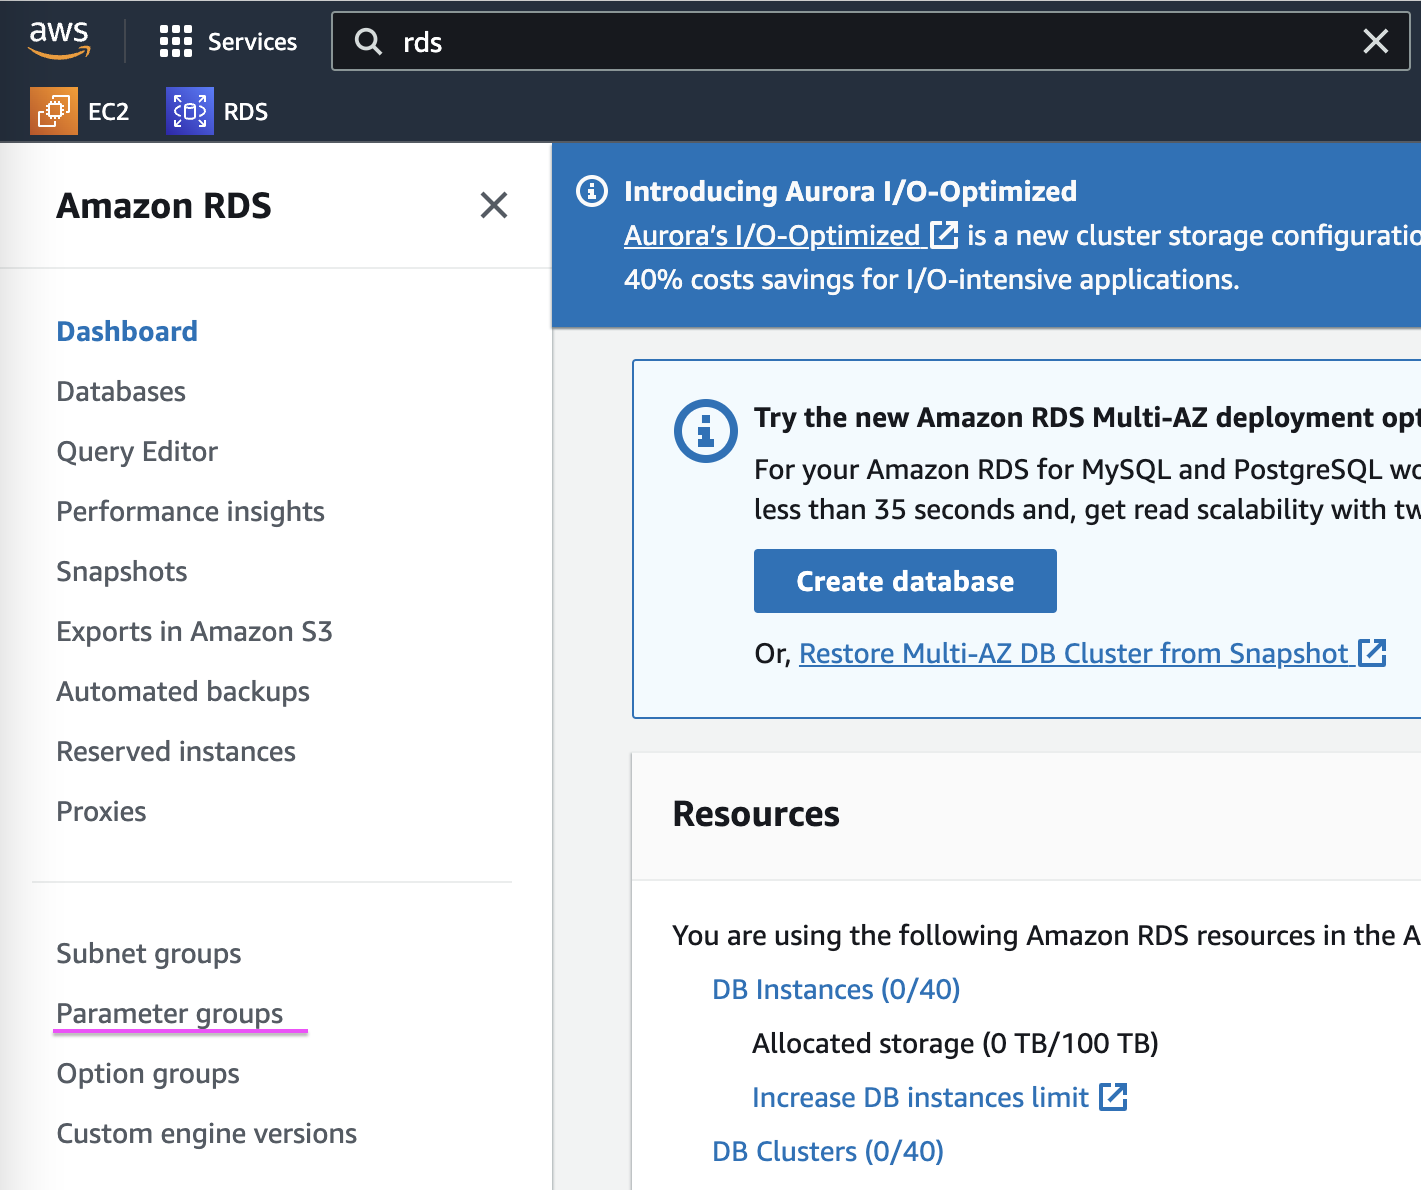Open Parameter groups
This screenshot has width=1421, height=1190.
click(170, 1013)
